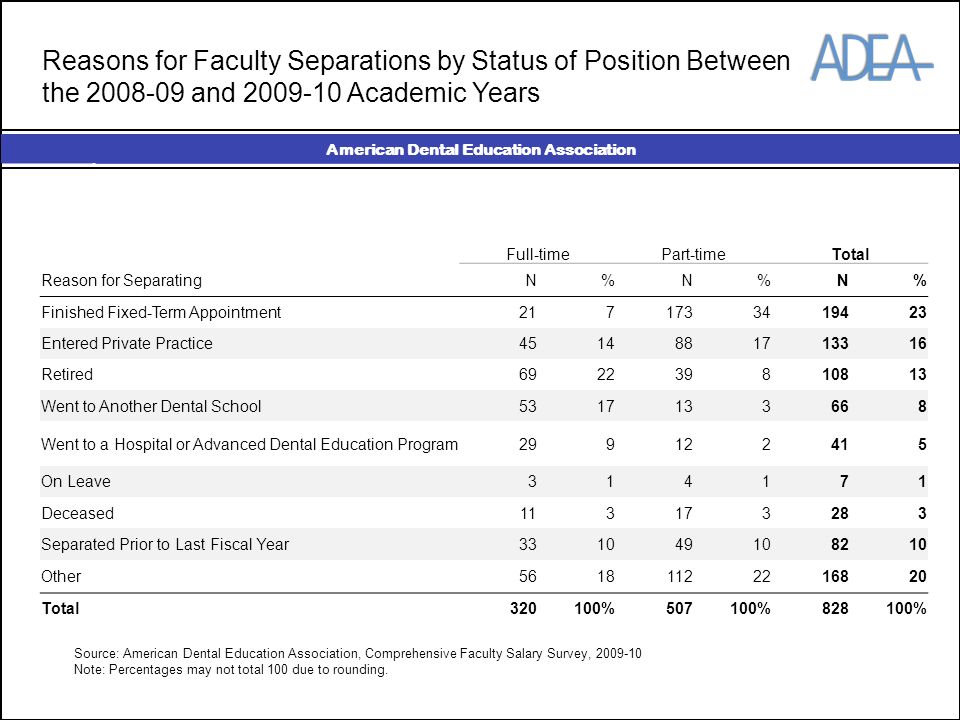Select the Retired row label

[x=67, y=375]
